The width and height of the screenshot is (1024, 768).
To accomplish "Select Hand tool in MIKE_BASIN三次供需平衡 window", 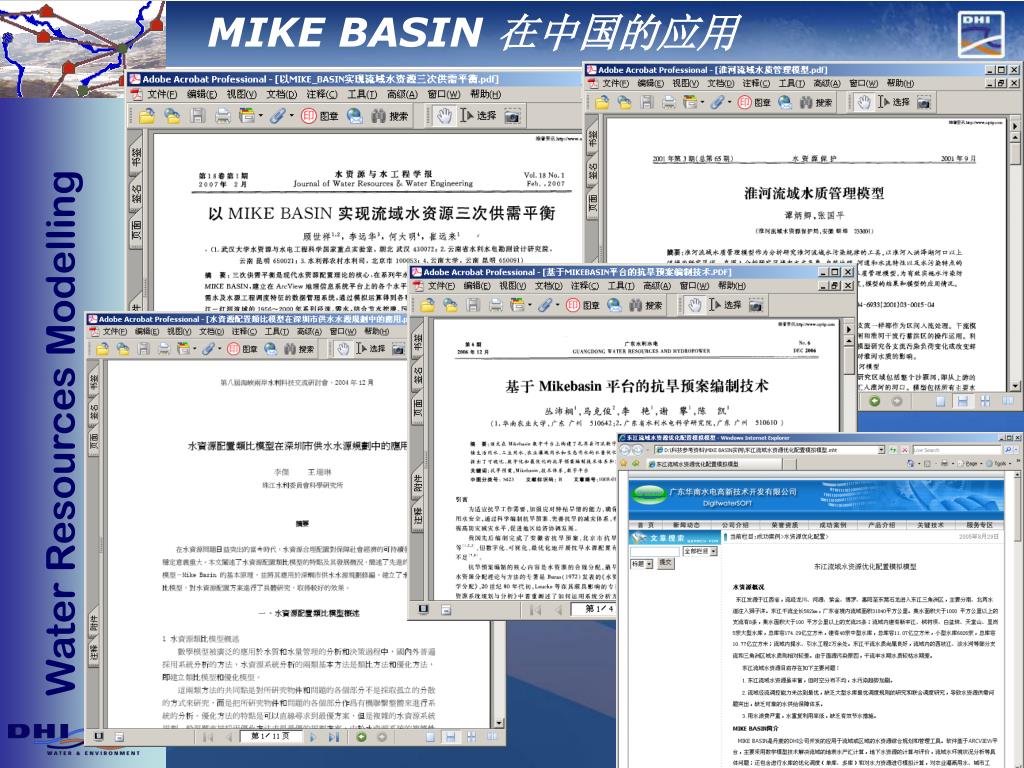I will (x=444, y=116).
